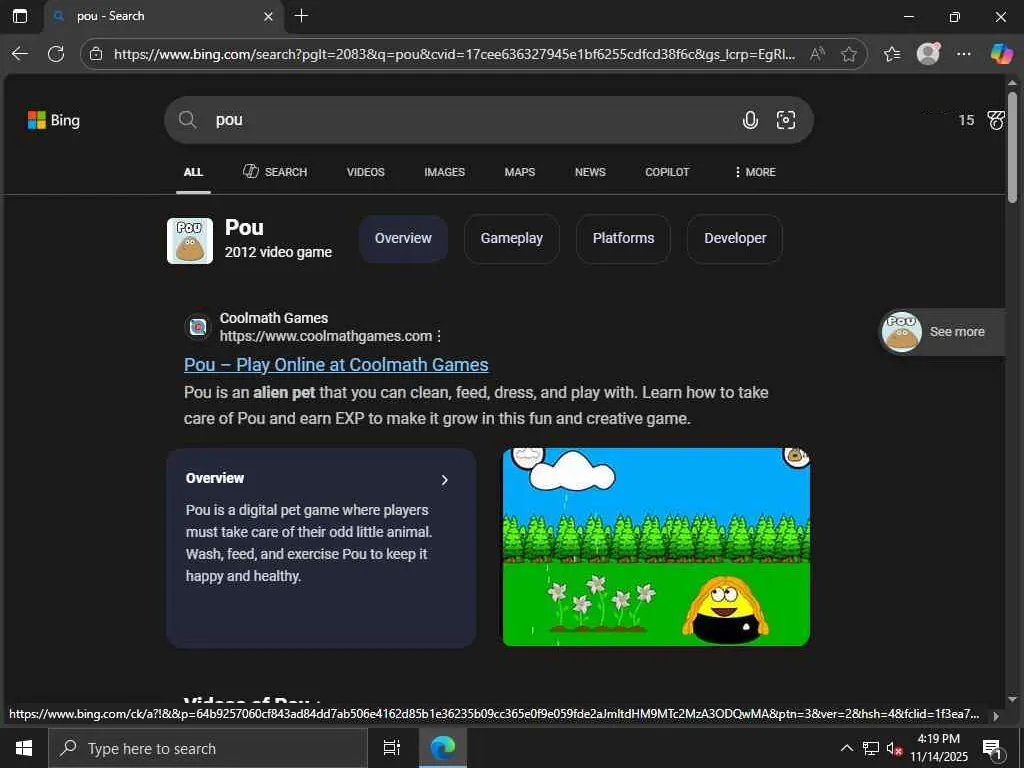Open result options dots beside coolmathgames URL
1024x768 pixels.
pos(439,336)
